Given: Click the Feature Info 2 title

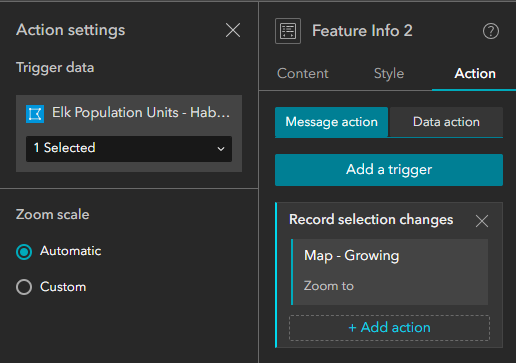Looking at the screenshot, I should 362,31.
